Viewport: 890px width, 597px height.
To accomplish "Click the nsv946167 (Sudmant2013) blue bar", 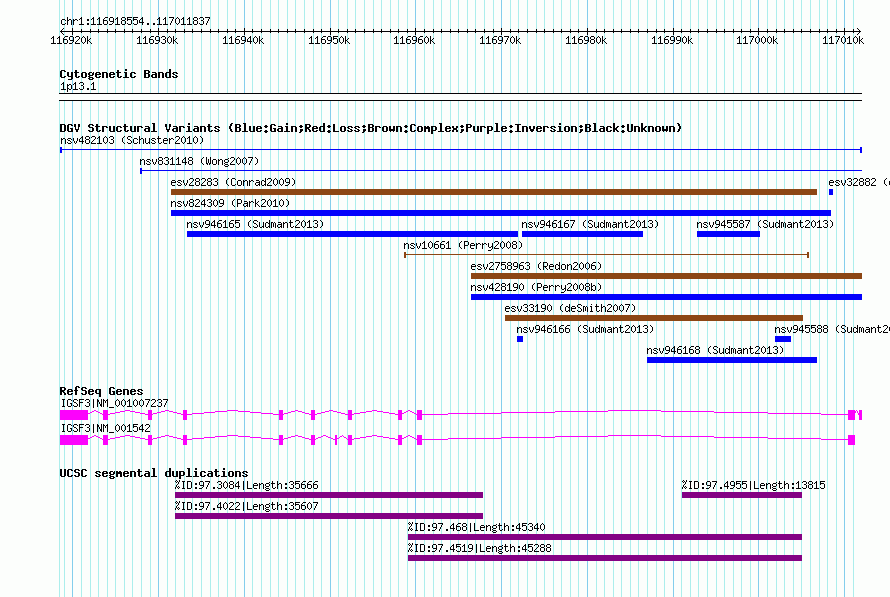I will tap(582, 234).
